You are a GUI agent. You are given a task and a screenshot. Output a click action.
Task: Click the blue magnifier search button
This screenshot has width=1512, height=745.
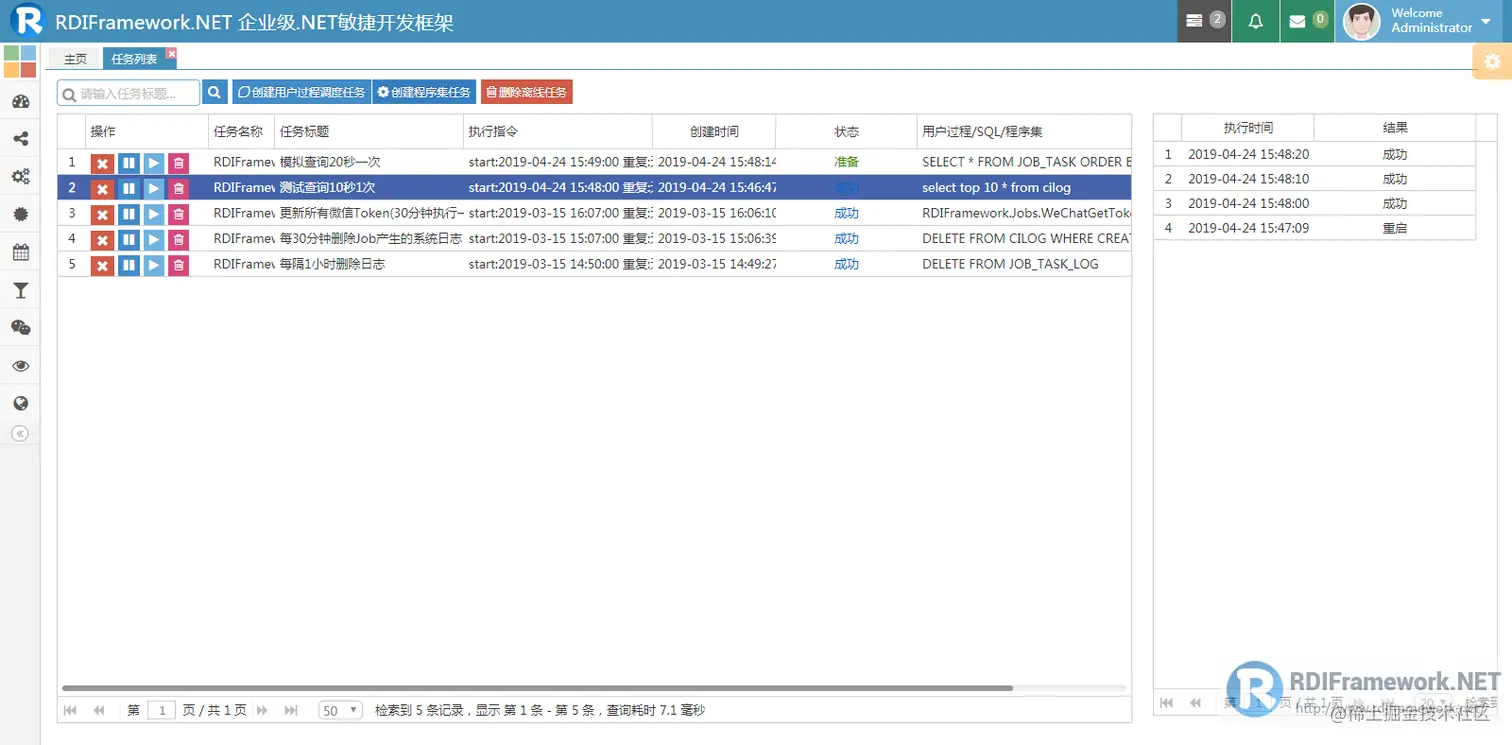point(215,93)
